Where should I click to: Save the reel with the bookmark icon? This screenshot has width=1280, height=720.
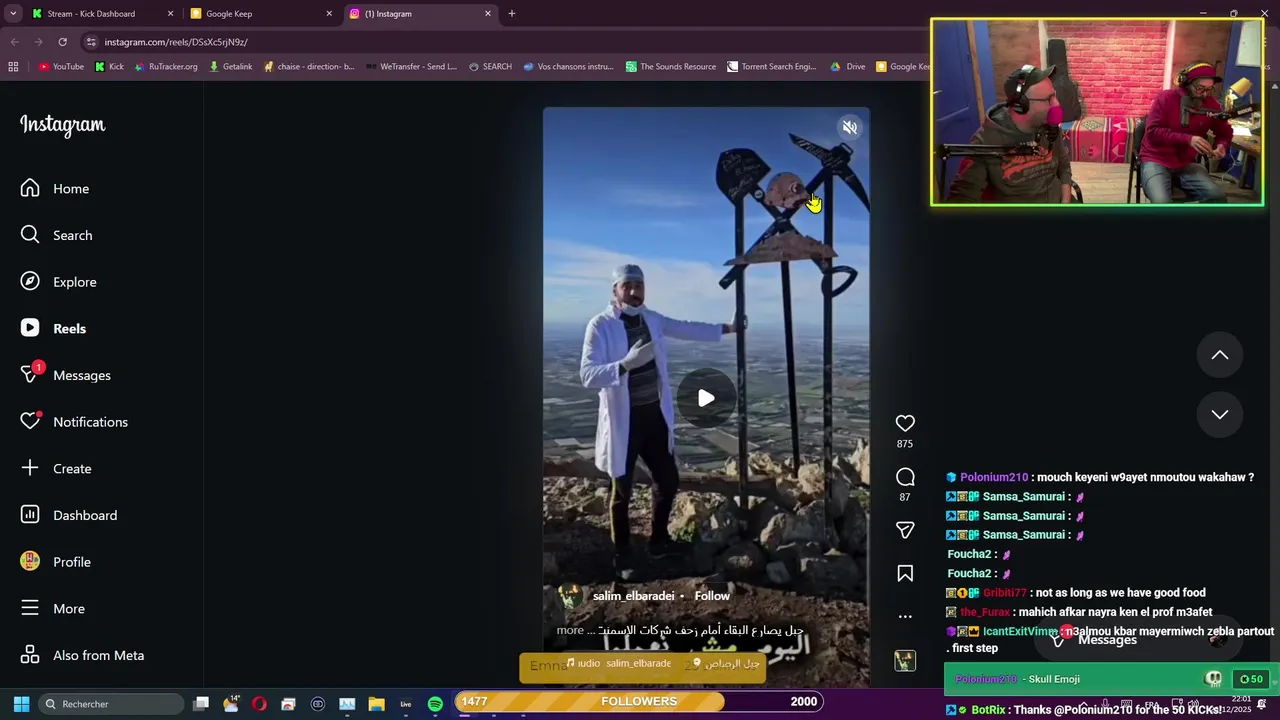(905, 573)
